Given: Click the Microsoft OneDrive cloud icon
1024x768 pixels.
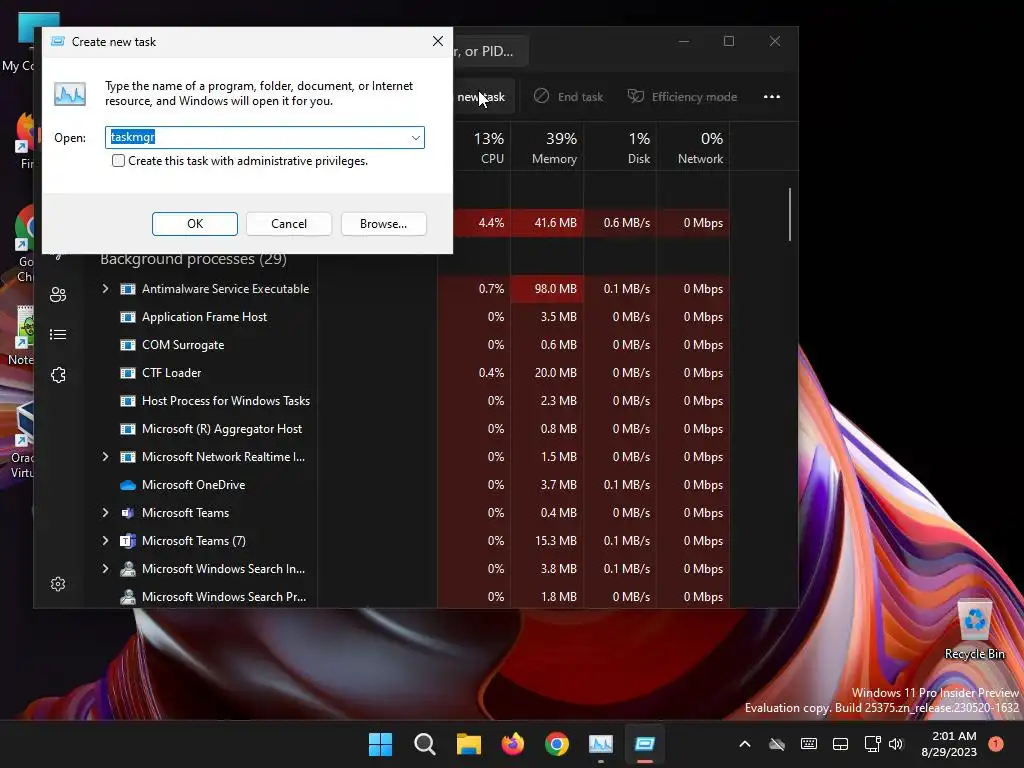Looking at the screenshot, I should pyautogui.click(x=128, y=485).
